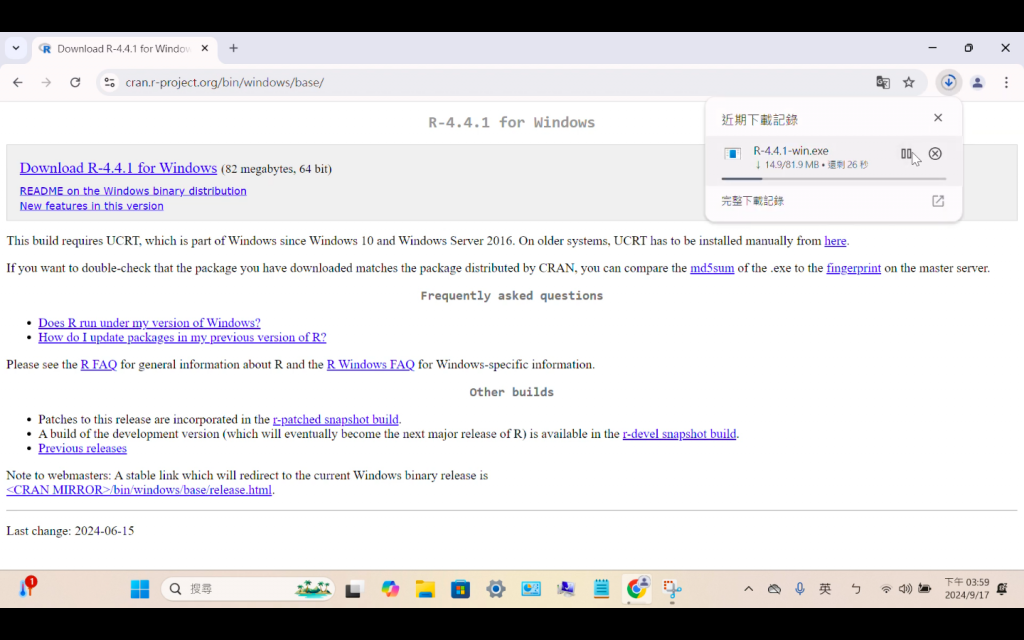Close the recent downloads popup

pyautogui.click(x=938, y=118)
